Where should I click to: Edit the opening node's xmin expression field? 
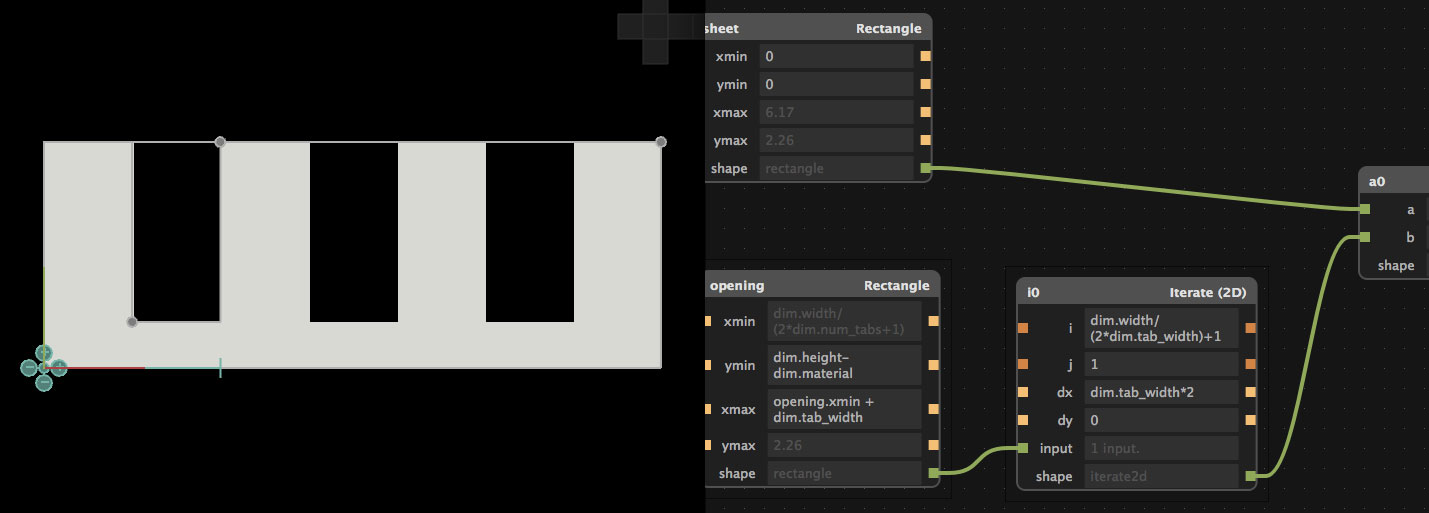[844, 321]
